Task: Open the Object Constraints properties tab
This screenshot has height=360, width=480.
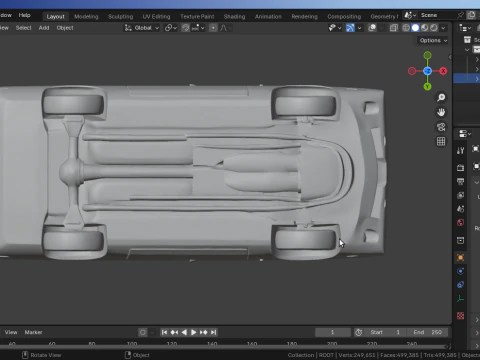Action: (x=461, y=285)
